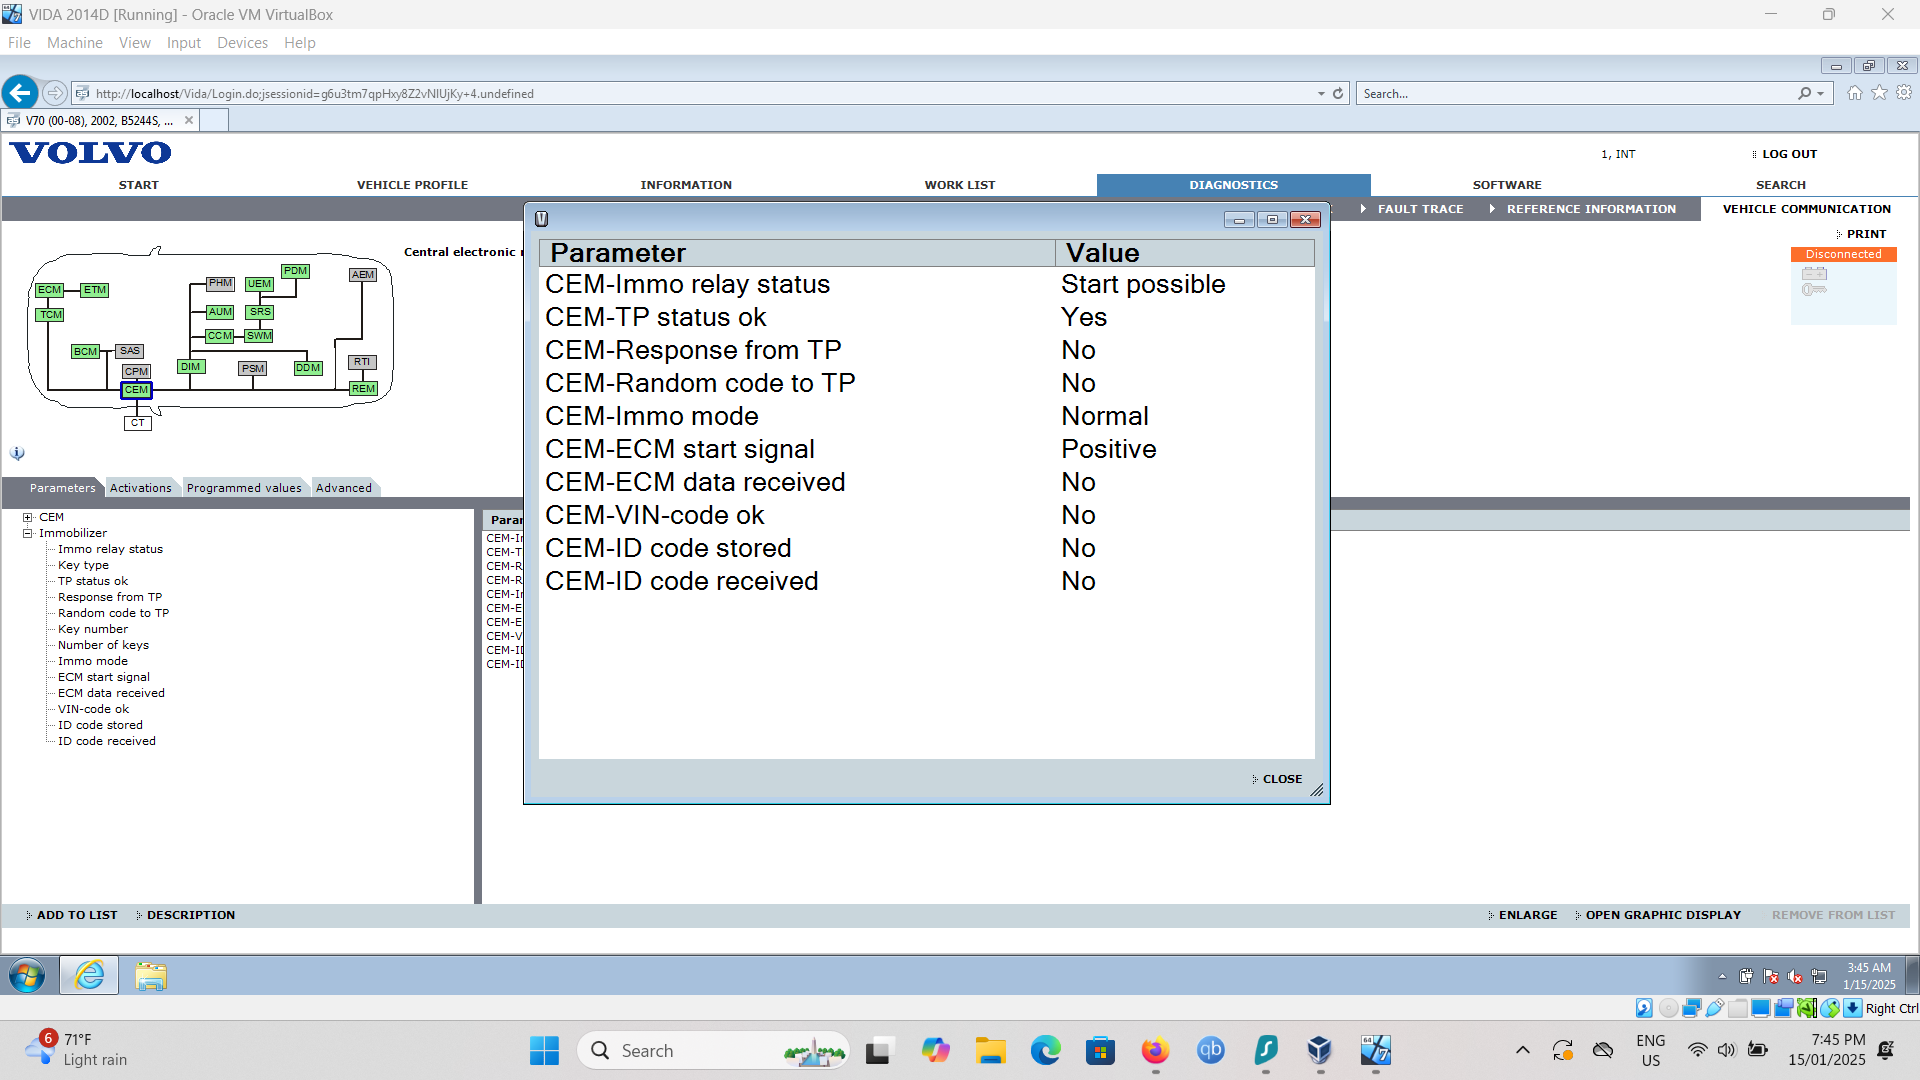Open Internet Explorer in VM taskbar
The width and height of the screenshot is (1920, 1080).
[x=89, y=975]
